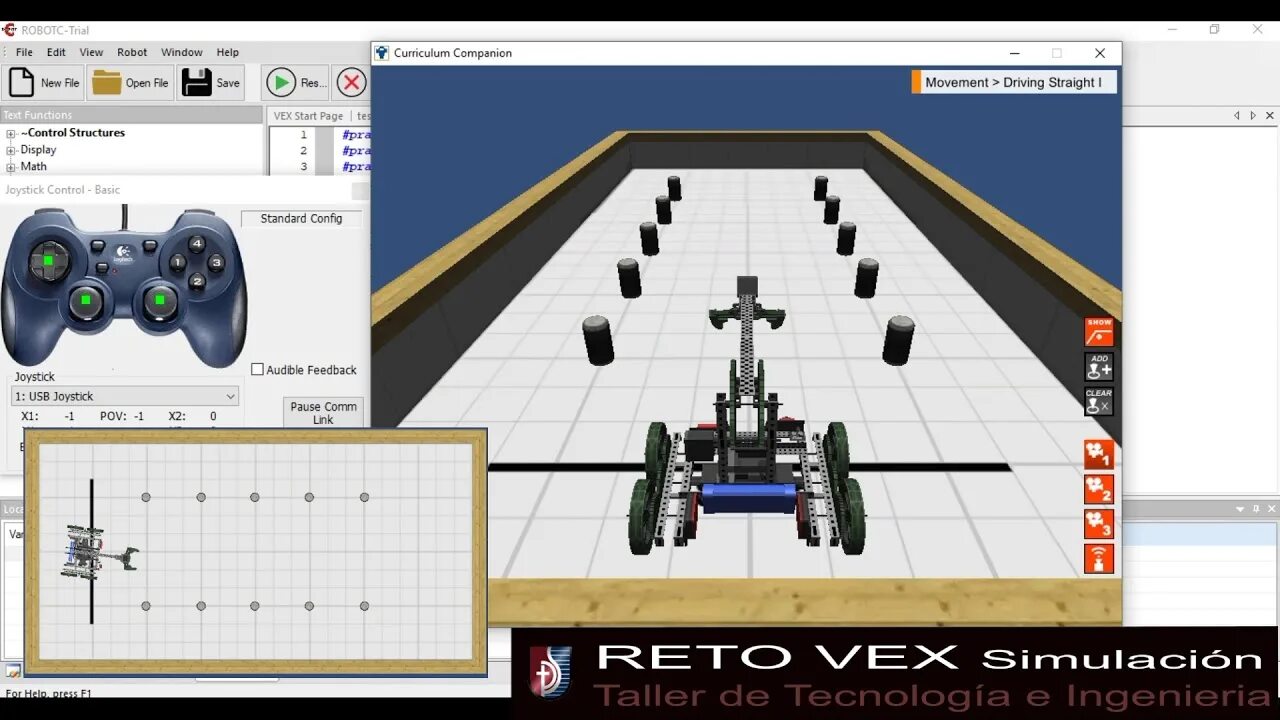Screen dimensions: 1280x720
Task: Expand the Display tree node
Action: (x=11, y=150)
